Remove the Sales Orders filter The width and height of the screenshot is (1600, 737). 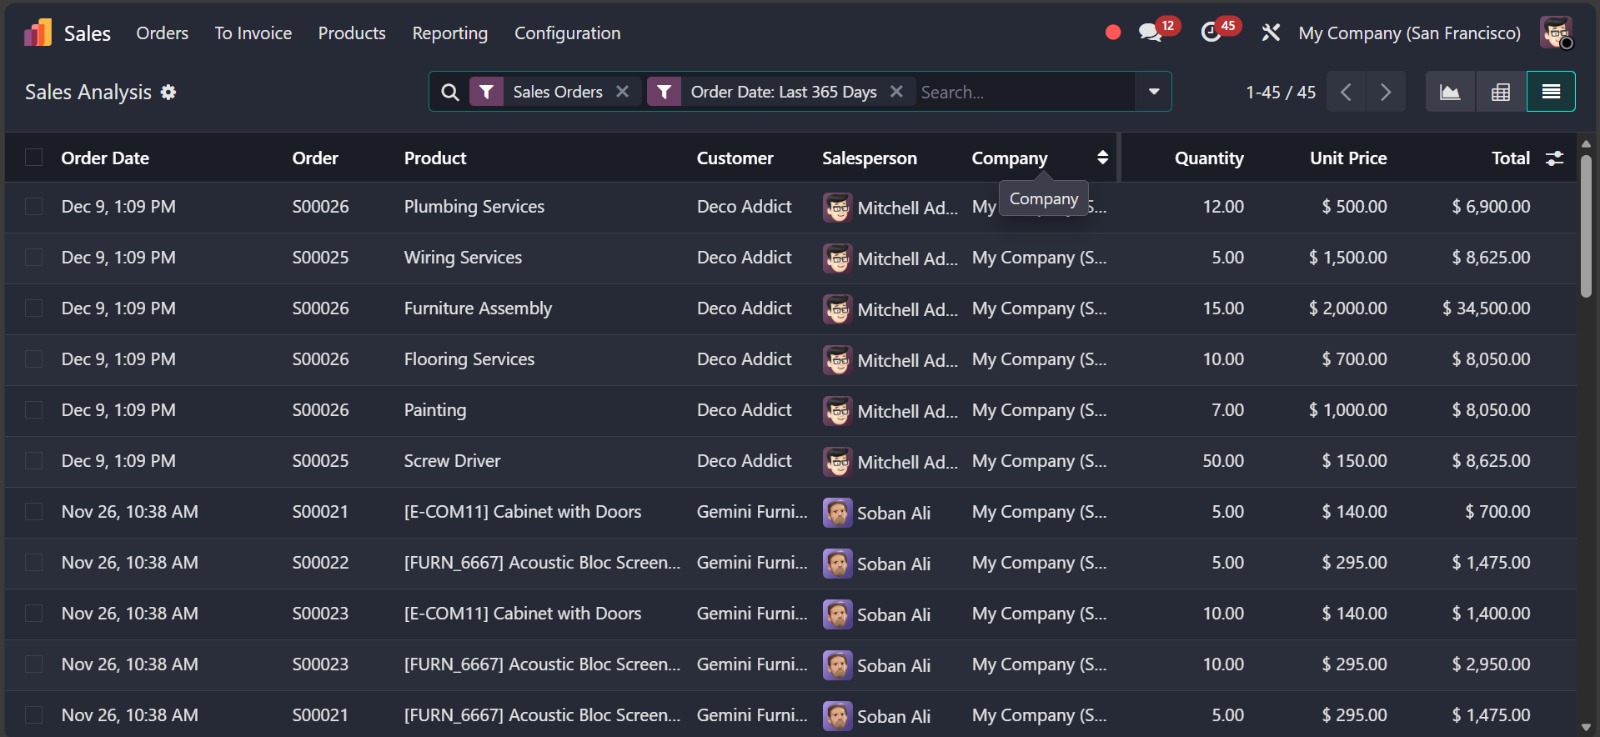pyautogui.click(x=622, y=92)
